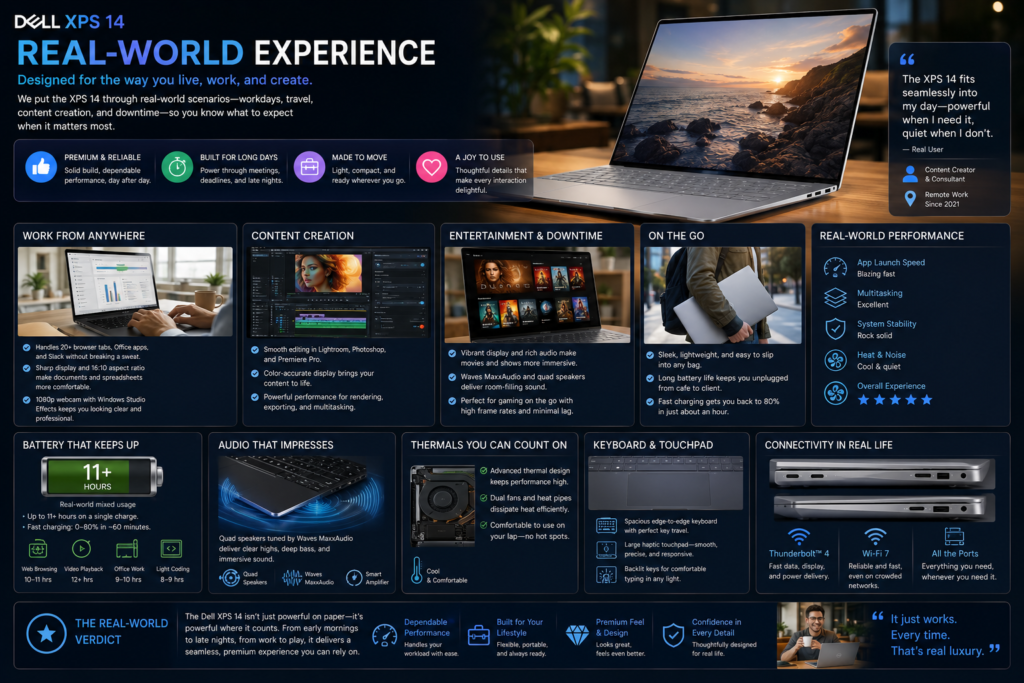Click the Light Coding icon
1024x683 pixels.
click(x=171, y=548)
